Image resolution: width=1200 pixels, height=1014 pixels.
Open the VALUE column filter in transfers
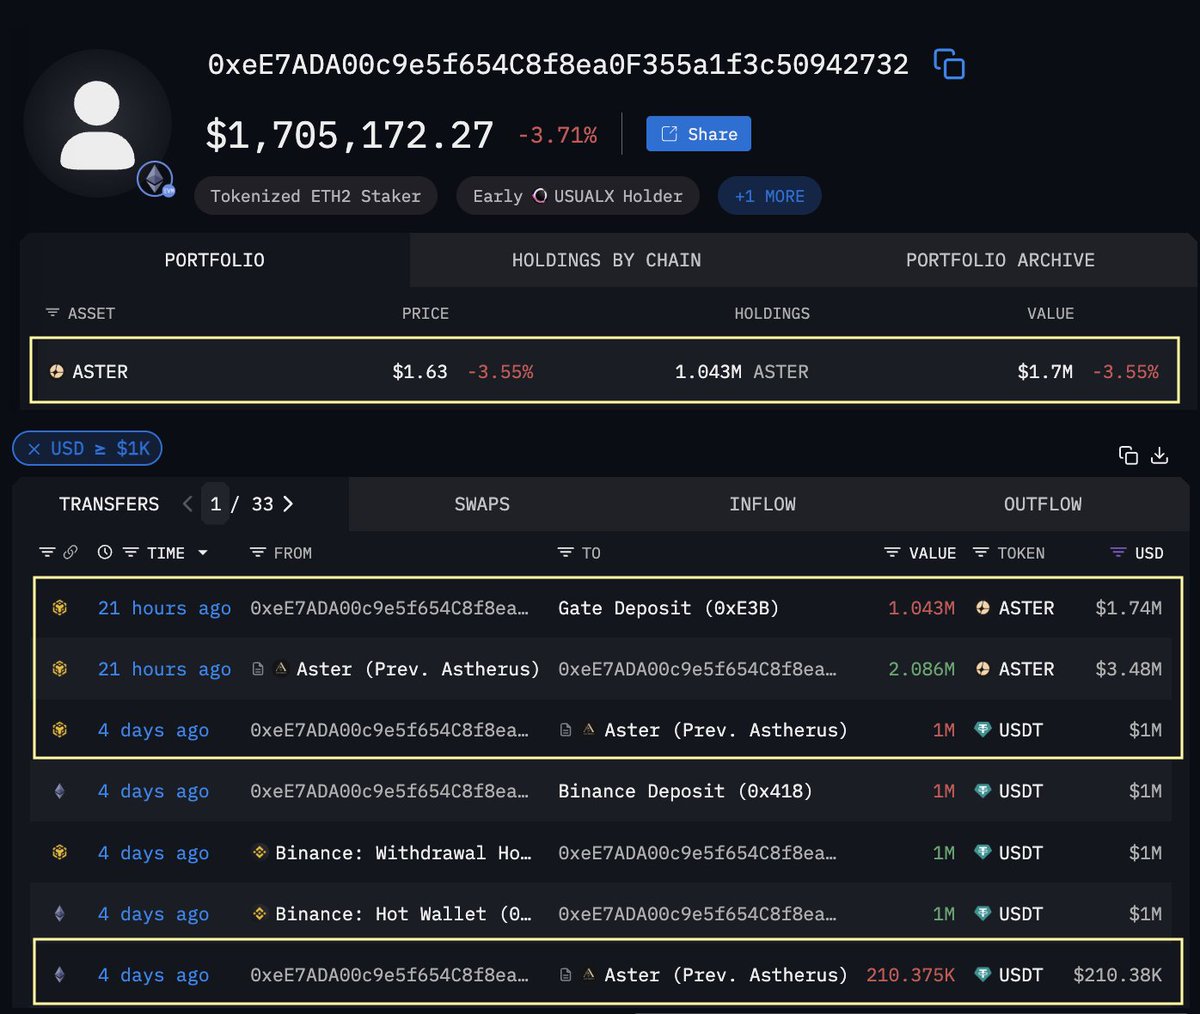click(x=893, y=552)
